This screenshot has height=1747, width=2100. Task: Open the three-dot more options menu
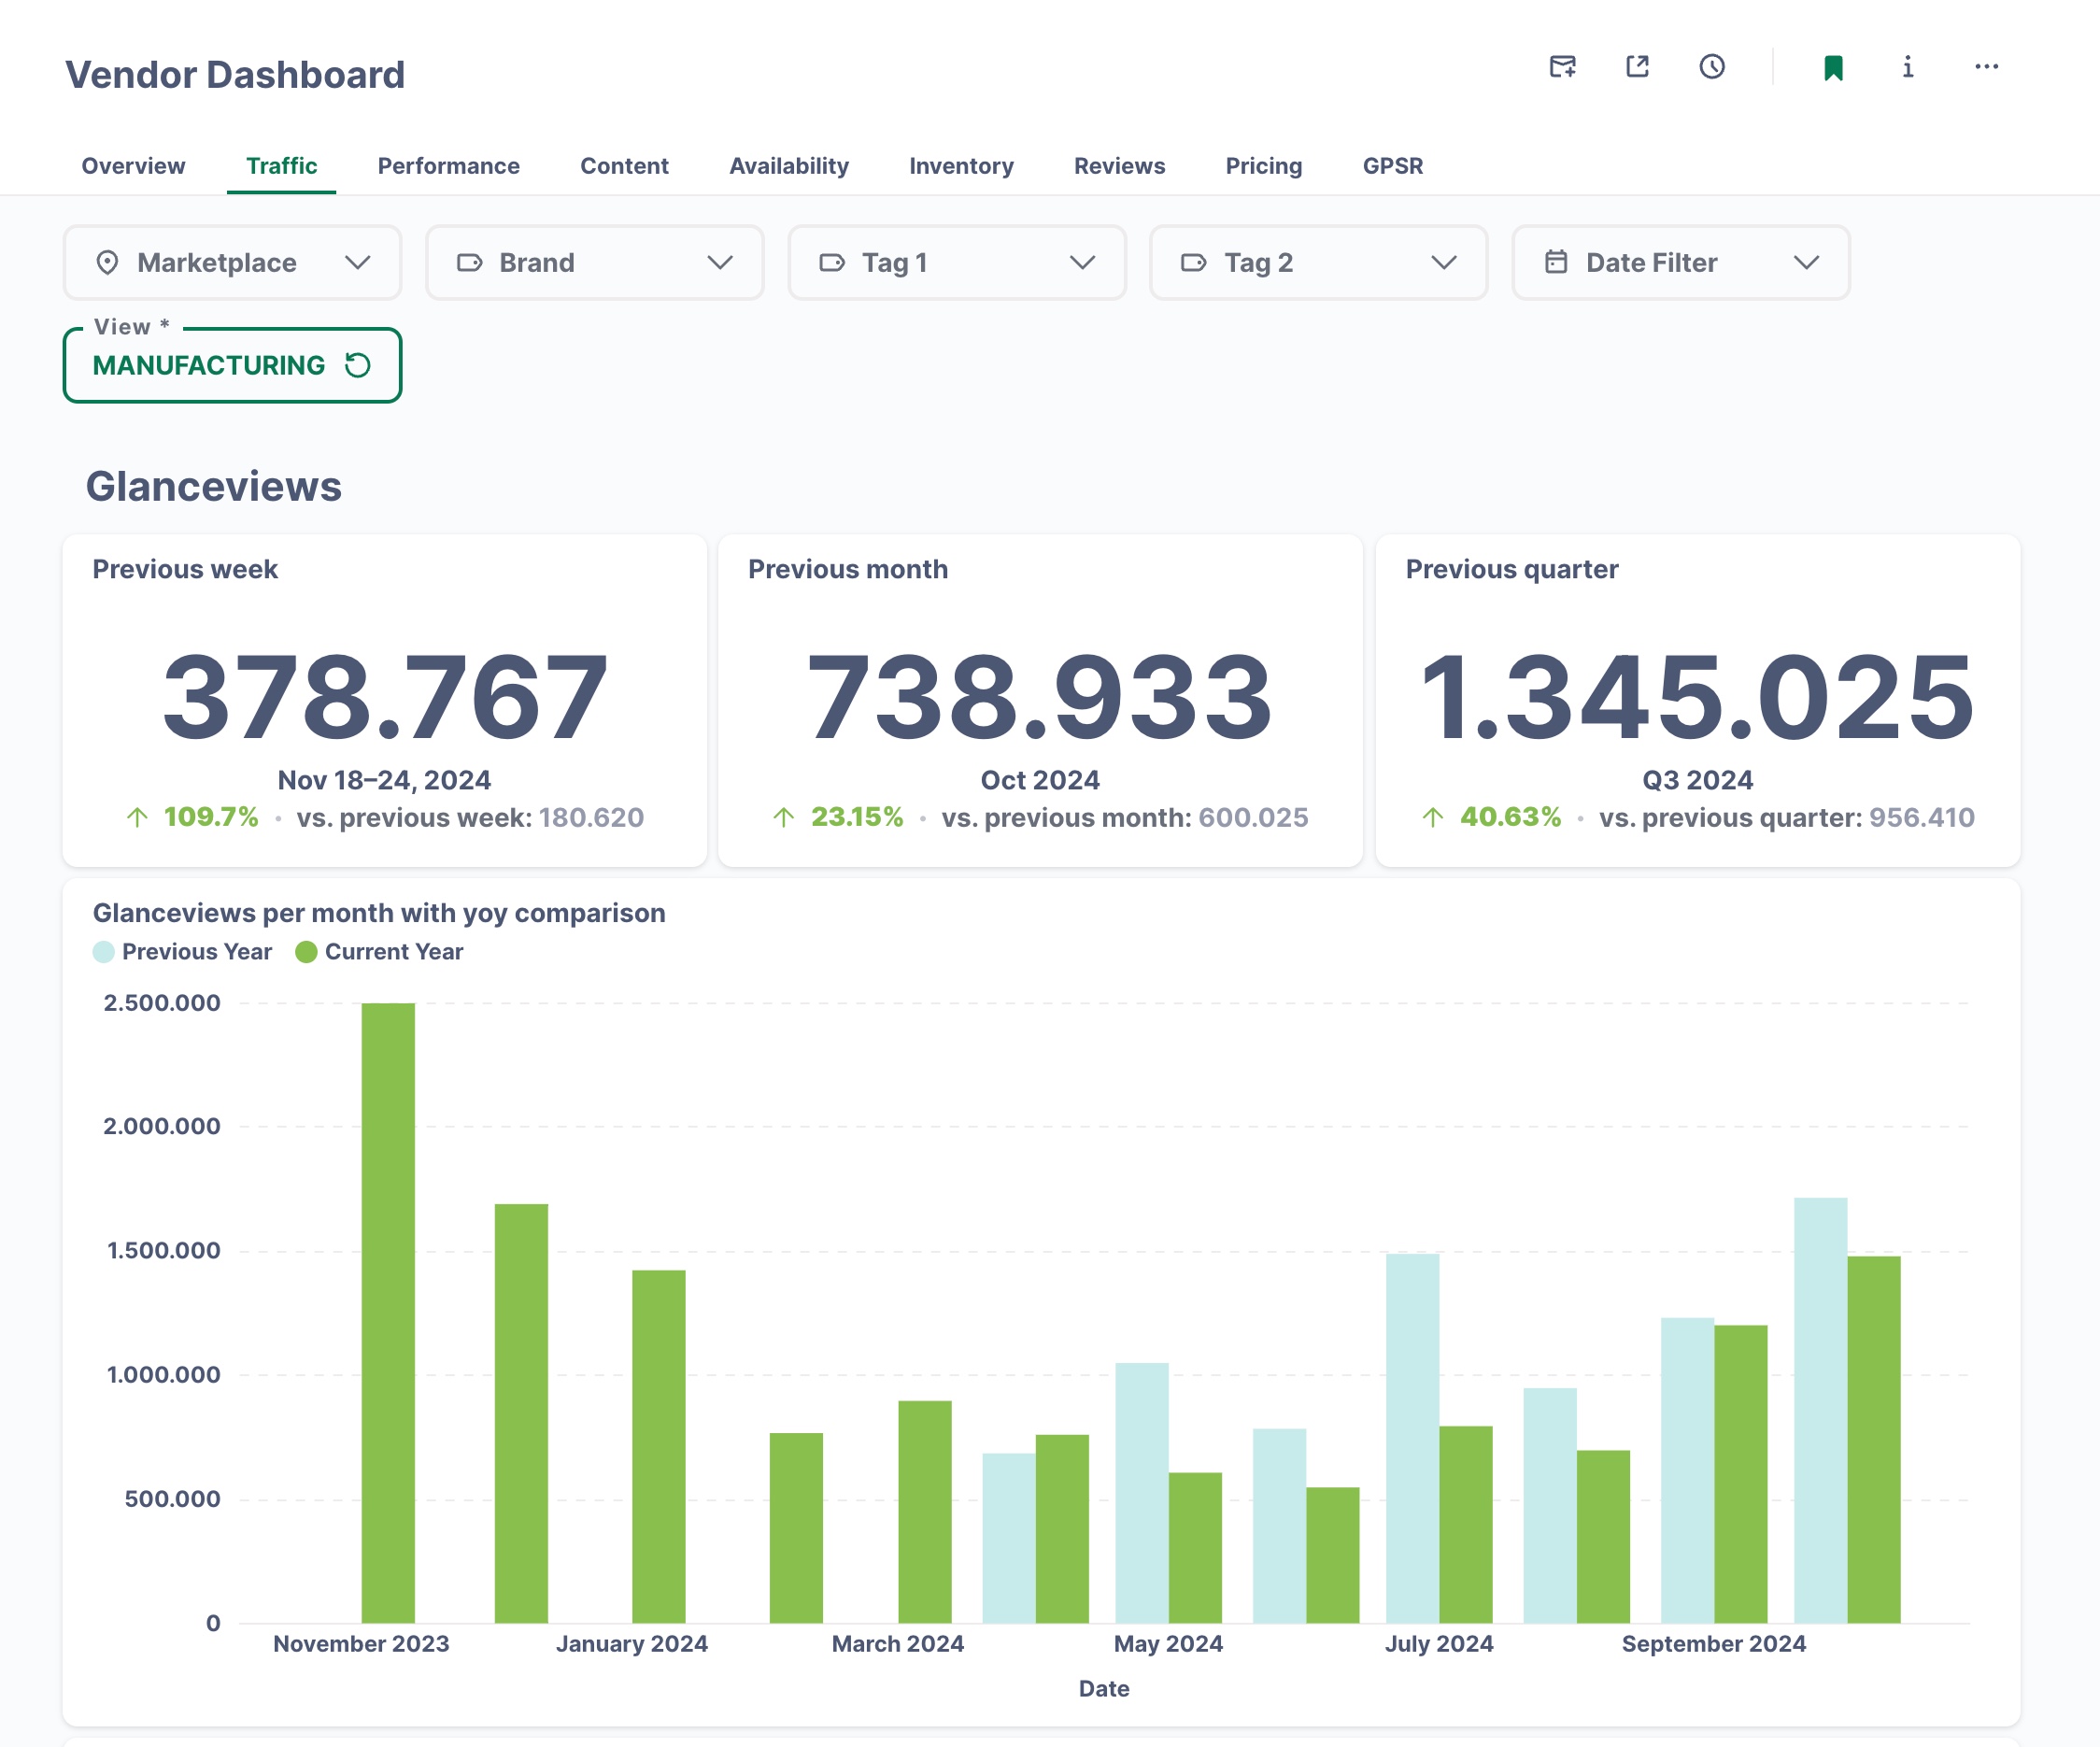tap(1986, 67)
